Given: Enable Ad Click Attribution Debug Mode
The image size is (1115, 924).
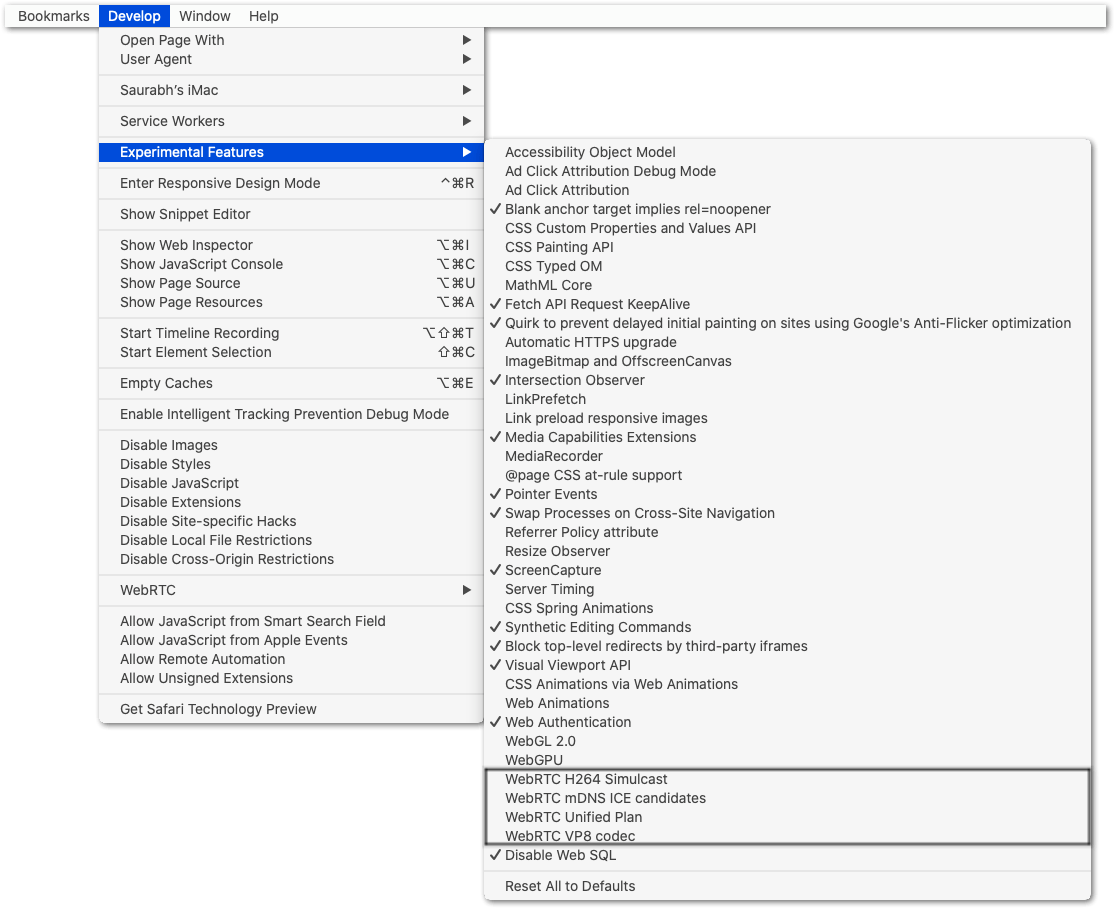Looking at the screenshot, I should tap(787, 171).
